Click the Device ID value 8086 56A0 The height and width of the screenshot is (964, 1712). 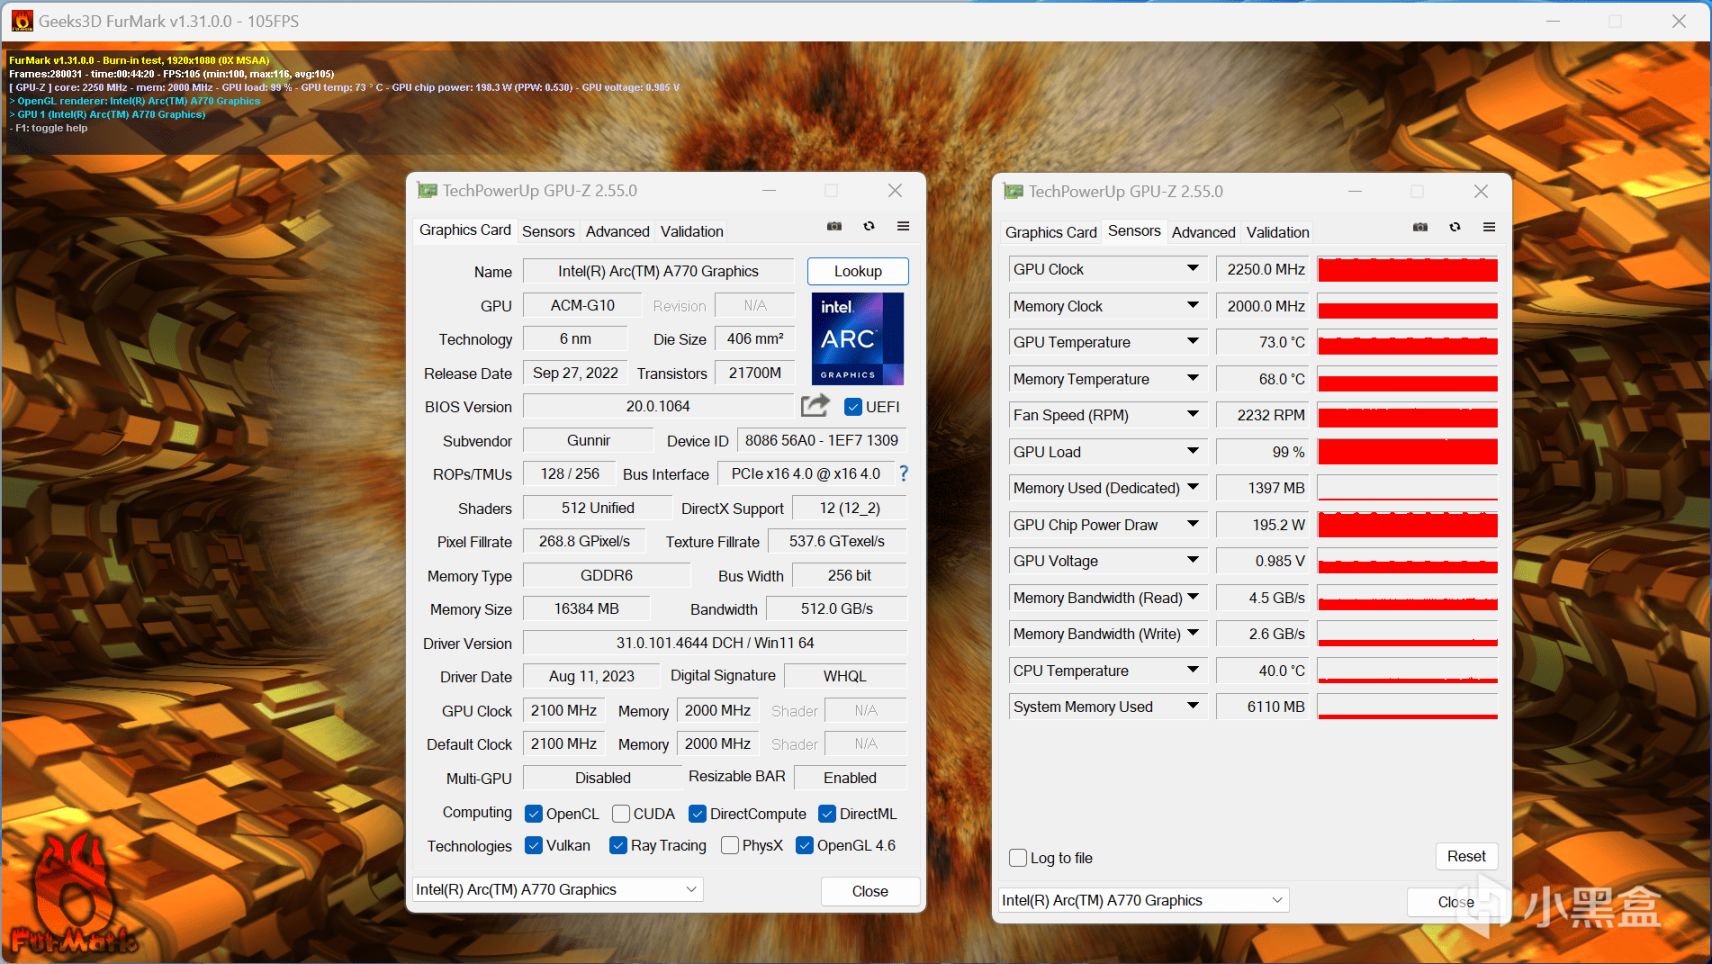coord(822,440)
